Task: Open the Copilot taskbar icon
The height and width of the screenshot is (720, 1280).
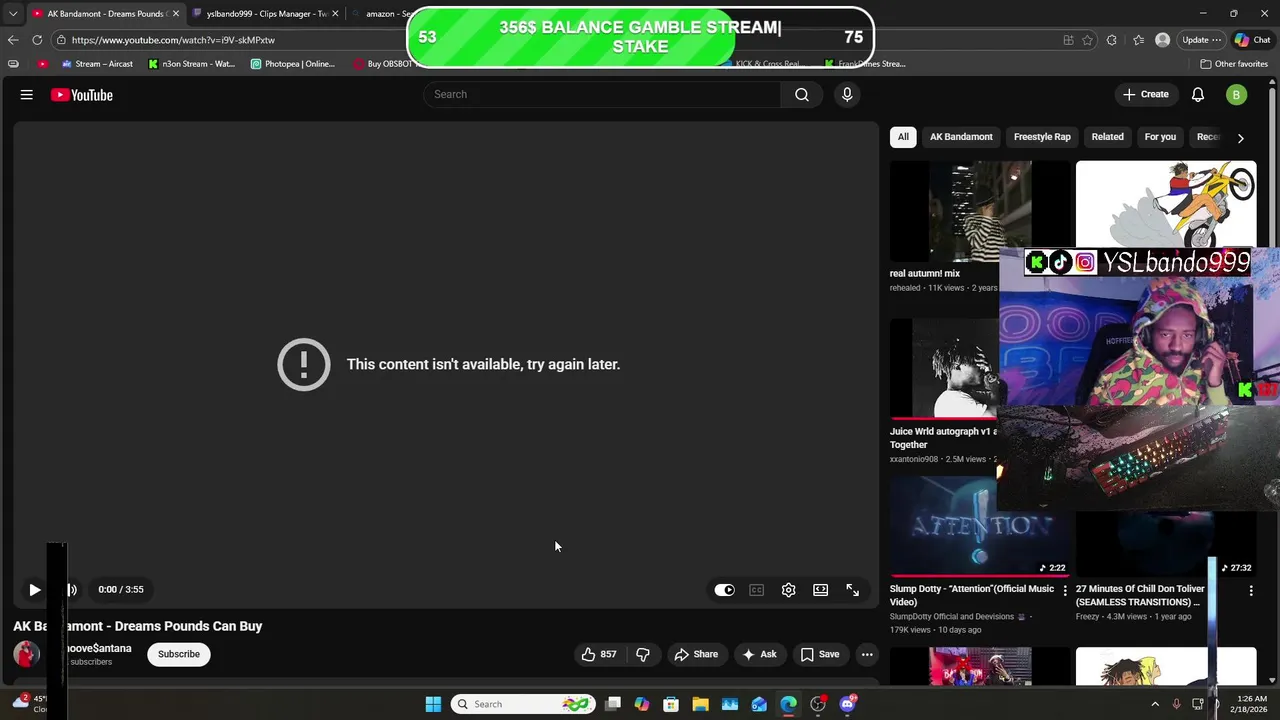Action: (x=642, y=704)
